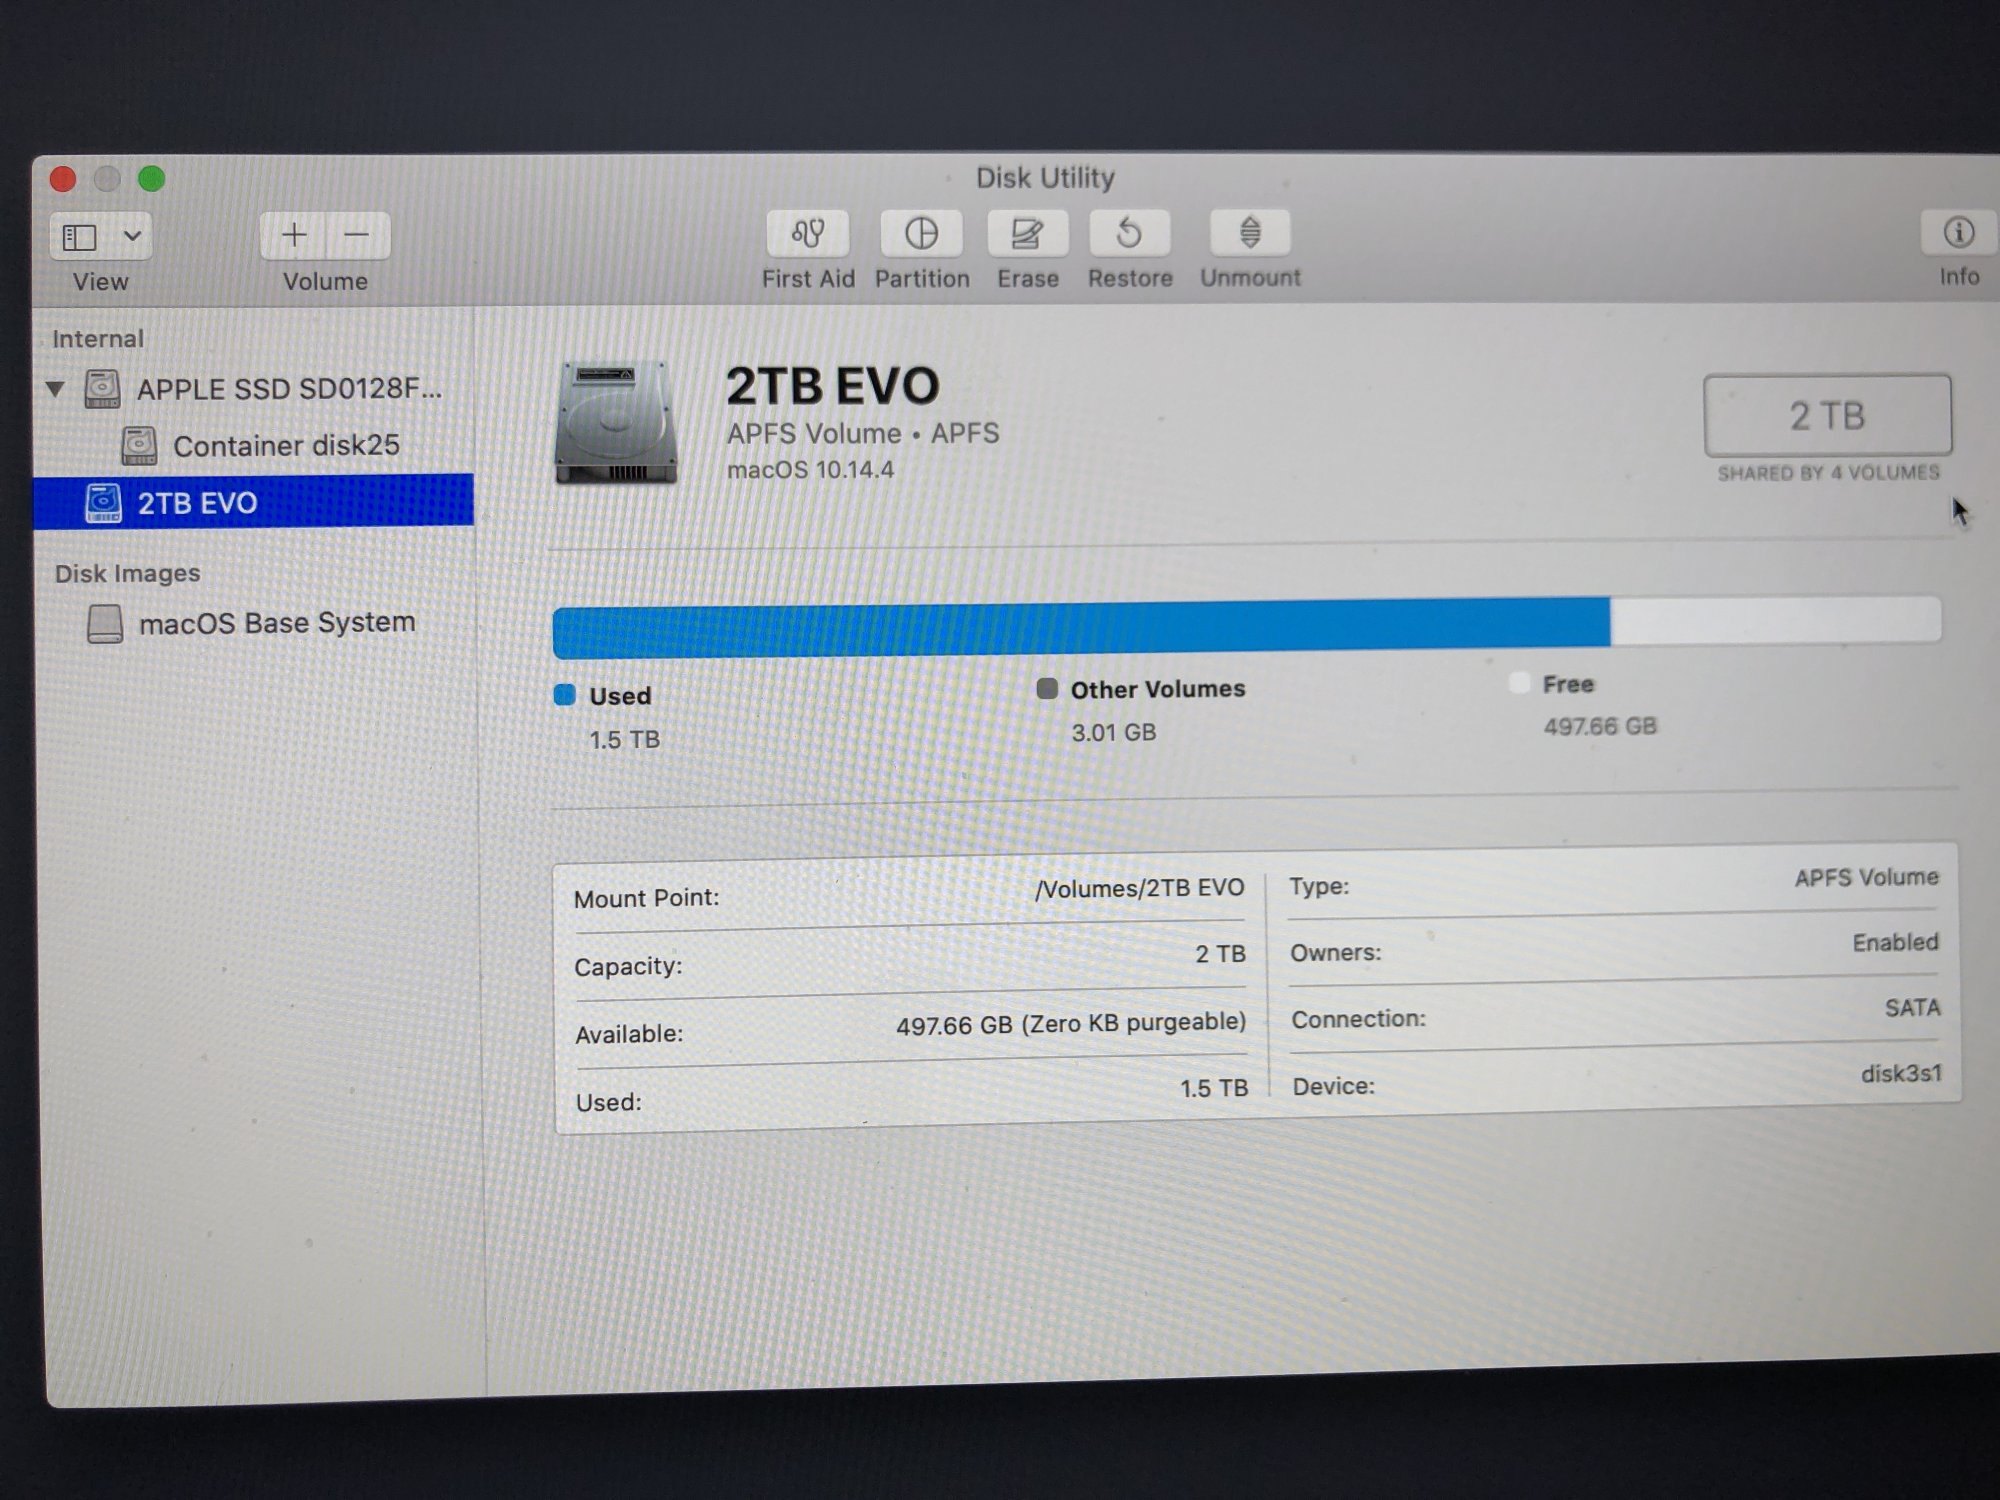This screenshot has width=2000, height=1500.
Task: Click the Connection value SATA
Action: tap(1912, 1008)
